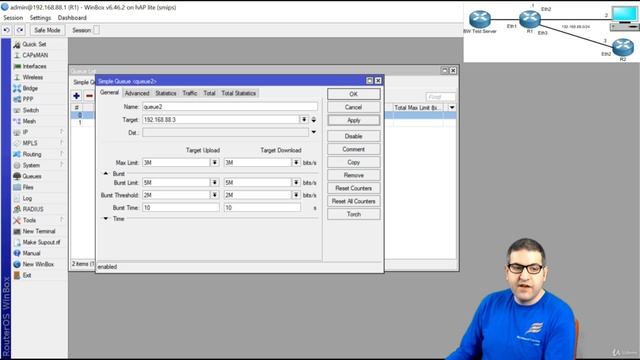The image size is (640, 360).
Task: Click the Copy button
Action: (353, 162)
